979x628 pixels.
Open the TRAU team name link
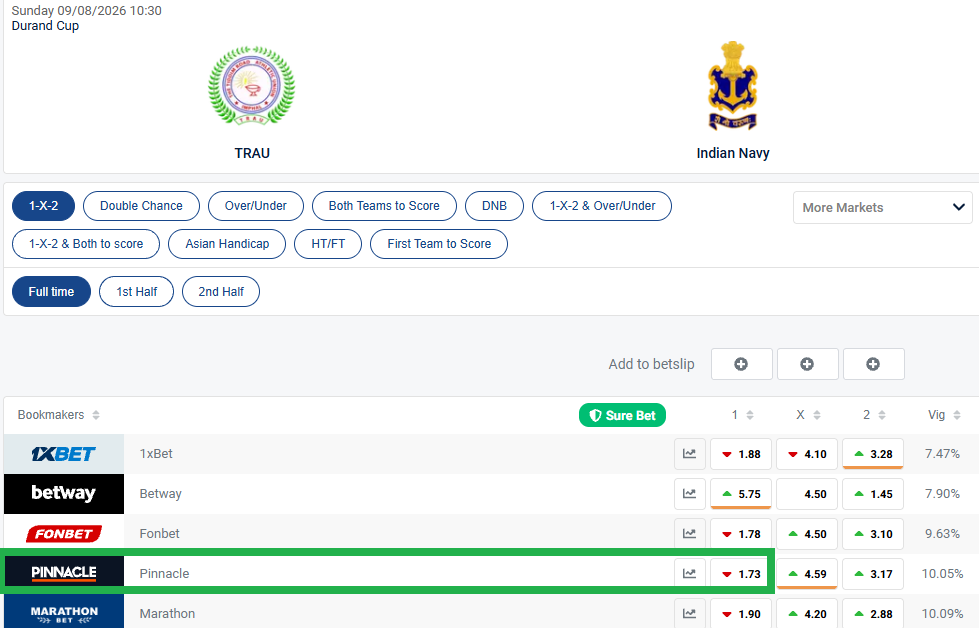tap(252, 153)
